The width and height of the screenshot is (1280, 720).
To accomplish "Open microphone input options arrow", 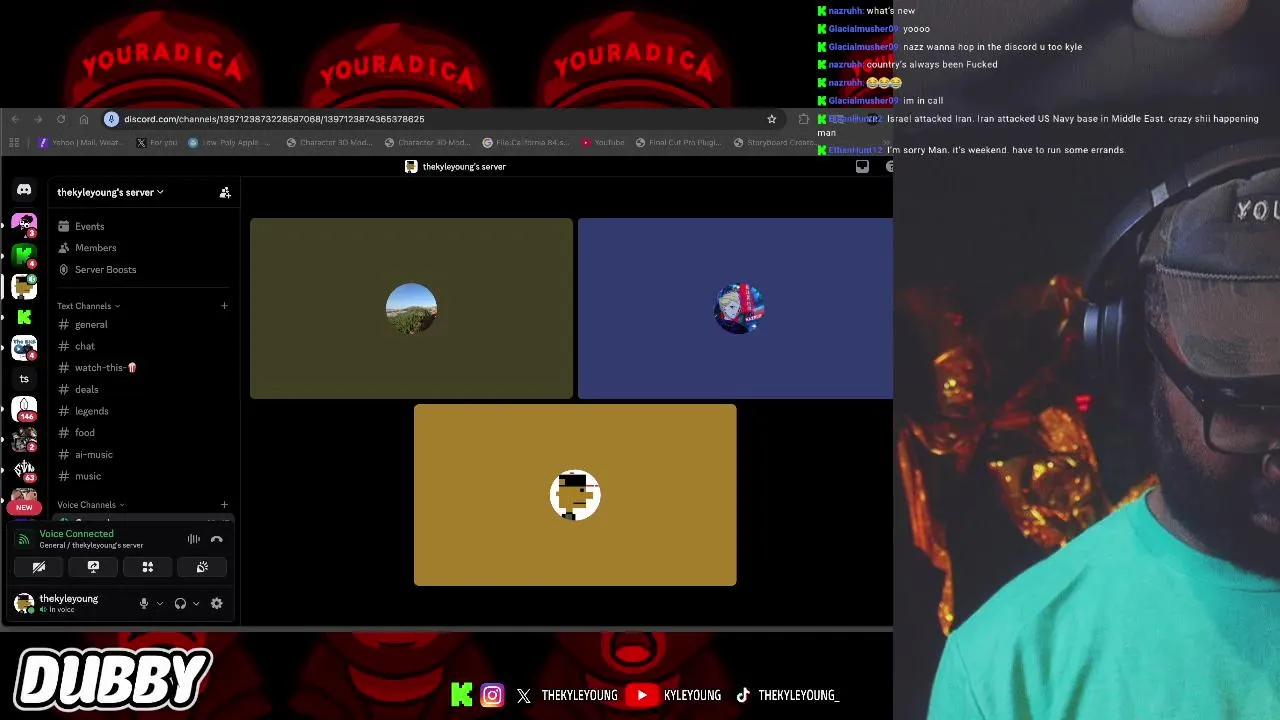I will 159,603.
